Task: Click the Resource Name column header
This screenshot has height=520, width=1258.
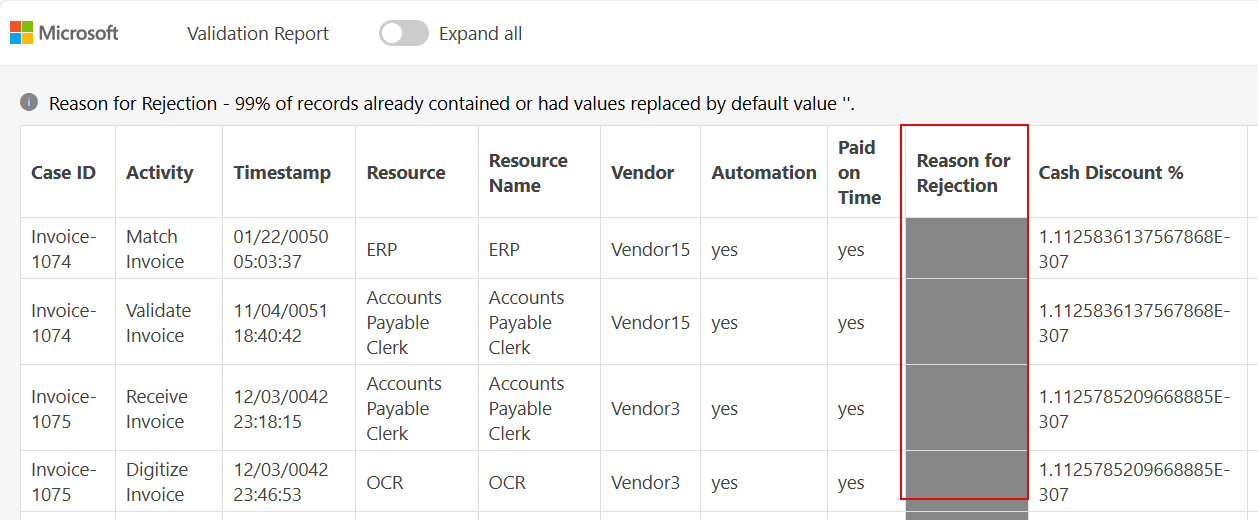Action: click(x=528, y=173)
